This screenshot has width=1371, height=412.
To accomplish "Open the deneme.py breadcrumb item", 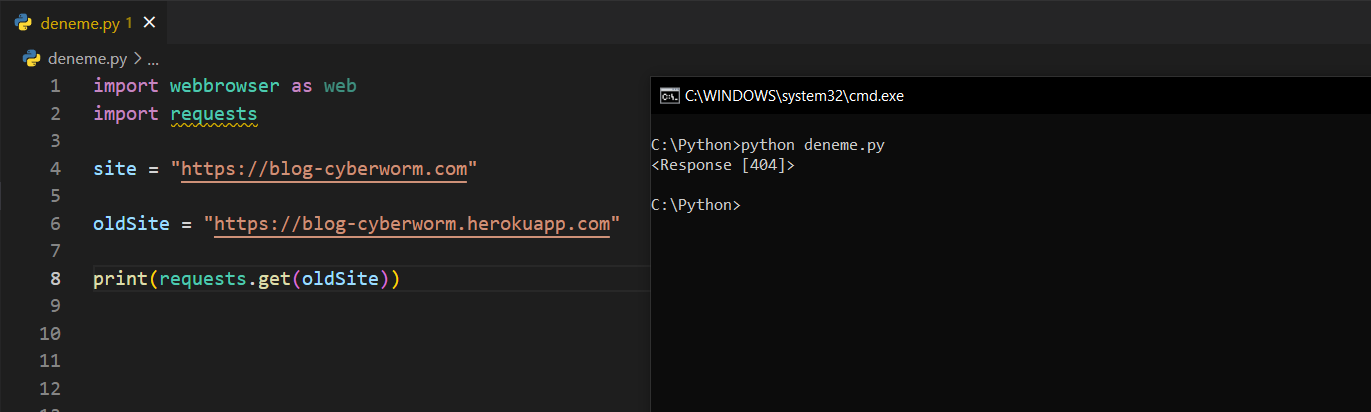I will pos(88,58).
